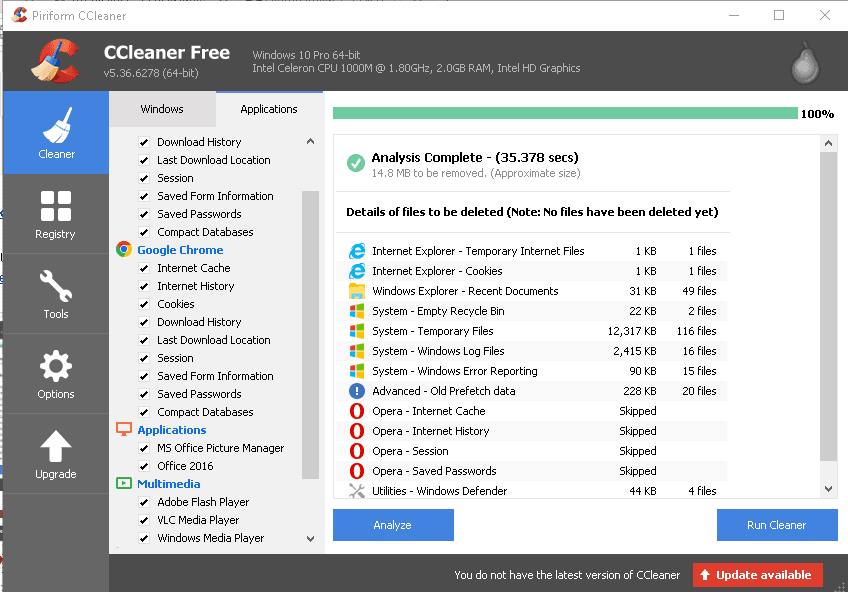Click the Update available button

click(758, 575)
